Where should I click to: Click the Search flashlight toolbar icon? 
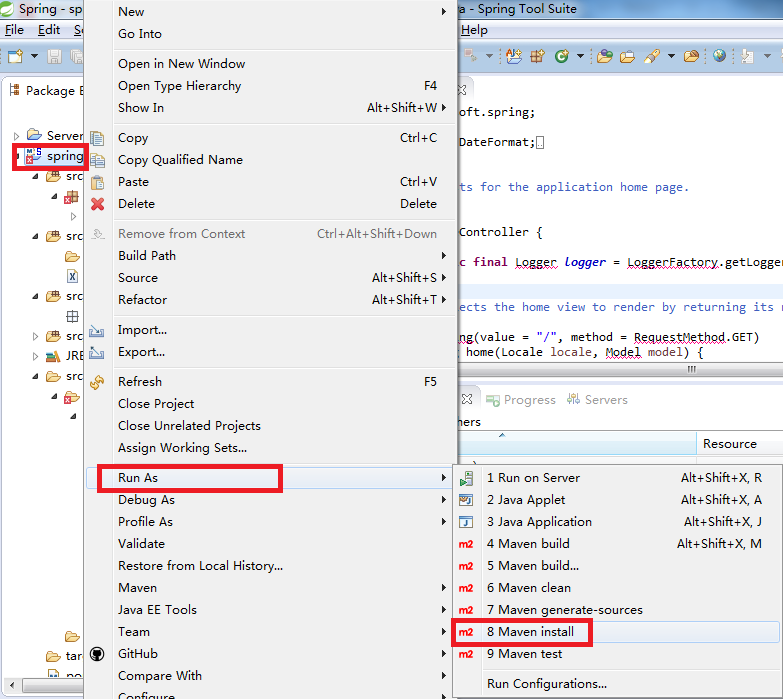651,56
